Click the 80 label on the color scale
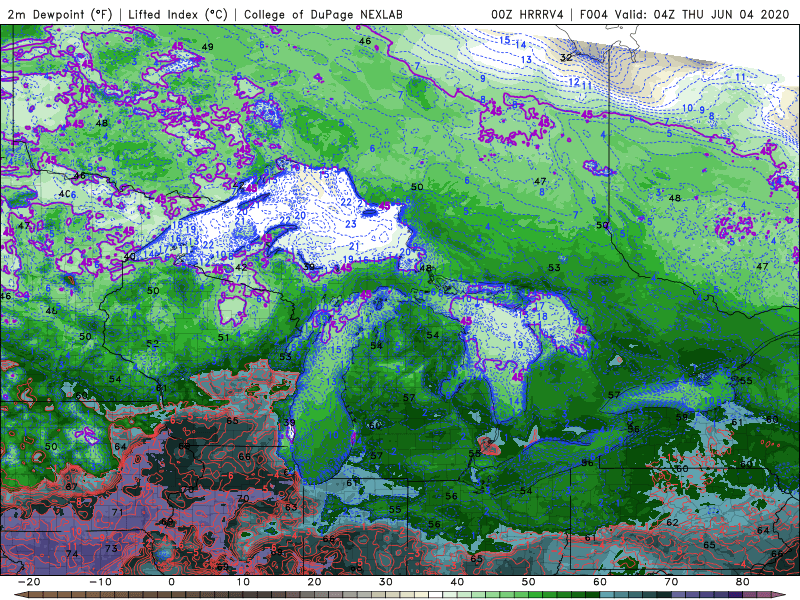Screen dimensions: 800x600 (x=743, y=582)
